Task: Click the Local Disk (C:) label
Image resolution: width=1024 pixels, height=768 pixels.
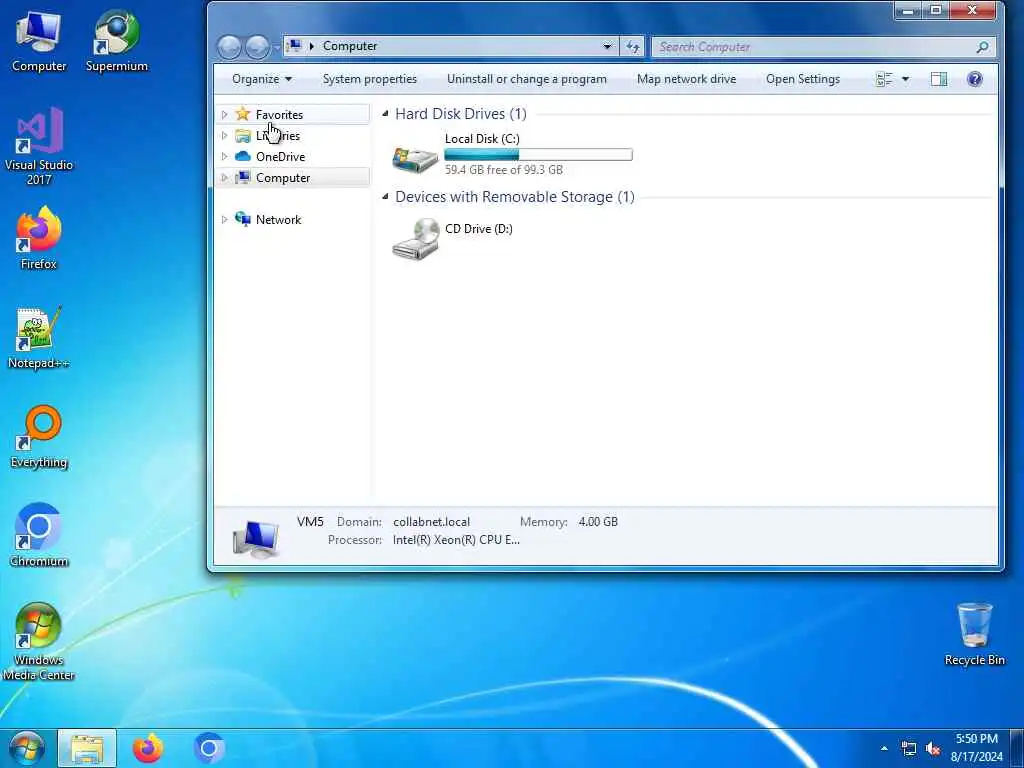Action: 482,138
